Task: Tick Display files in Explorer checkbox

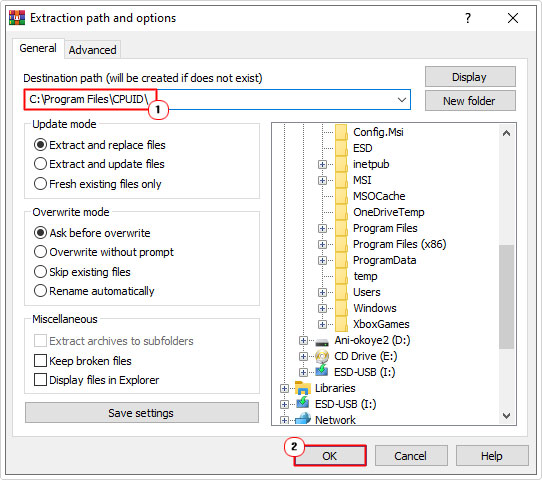Action: [x=97, y=380]
